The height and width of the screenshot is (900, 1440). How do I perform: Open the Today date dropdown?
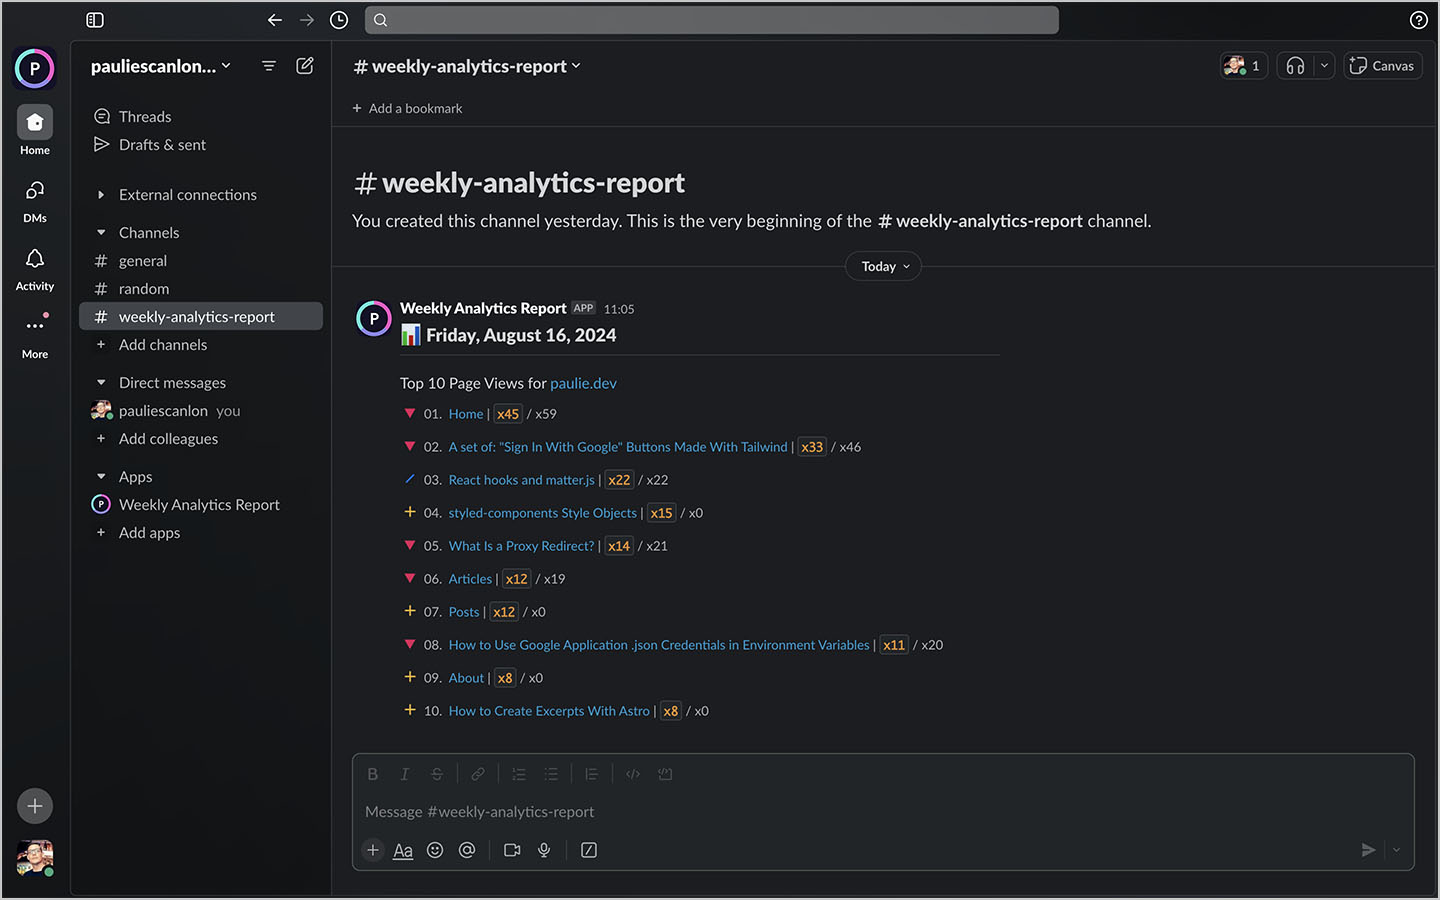click(x=882, y=266)
